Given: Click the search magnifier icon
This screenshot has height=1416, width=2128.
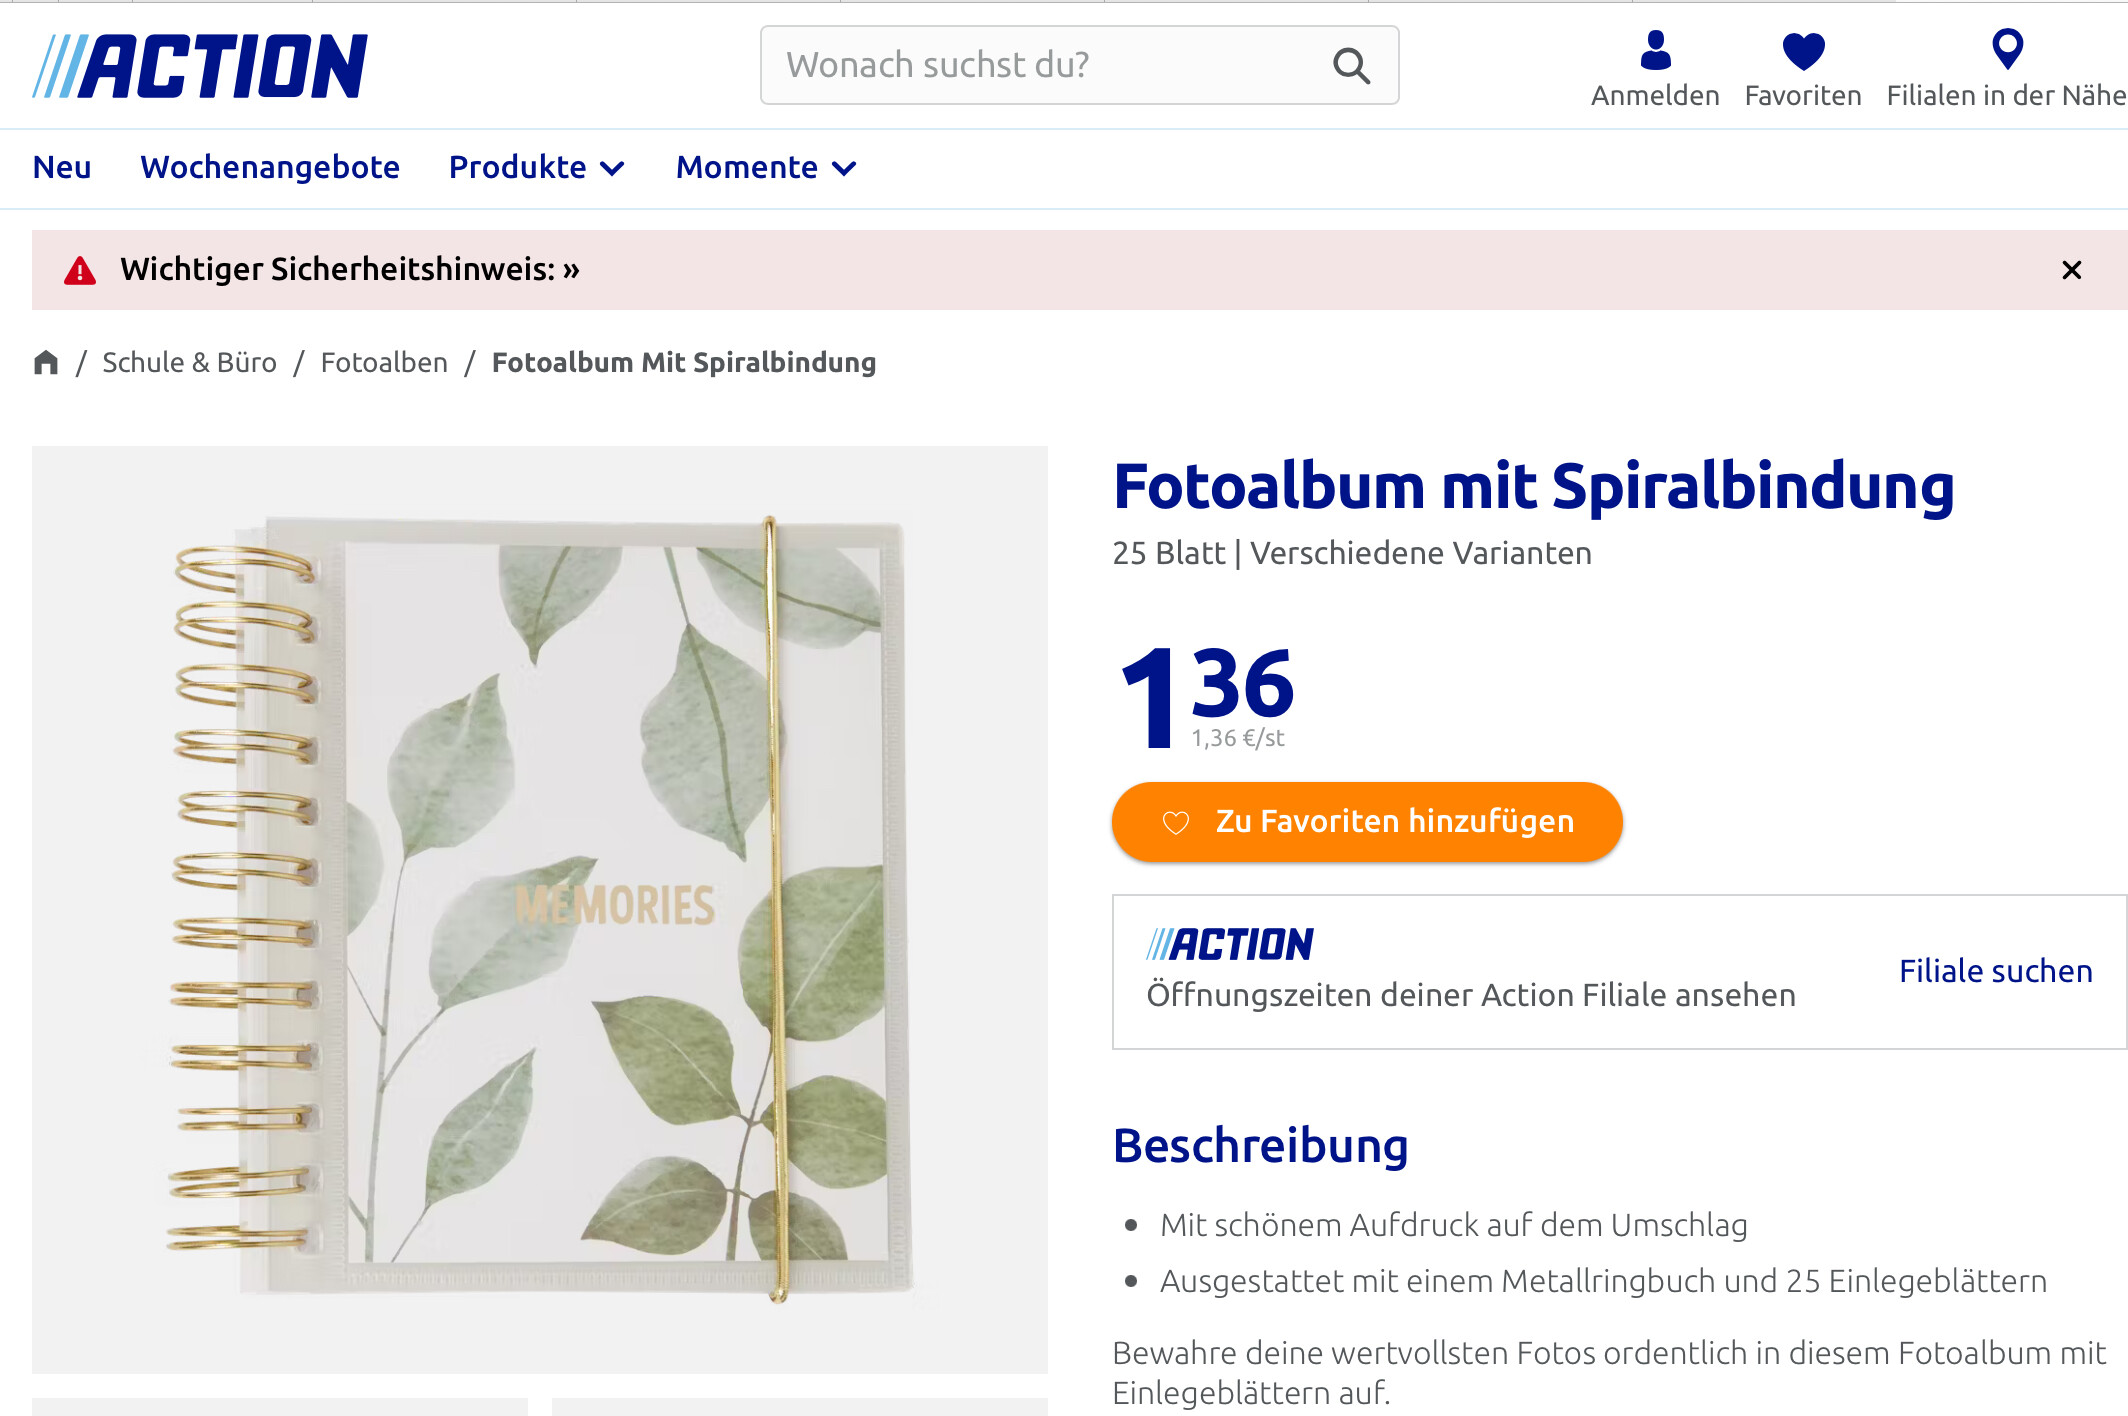Looking at the screenshot, I should [1351, 66].
